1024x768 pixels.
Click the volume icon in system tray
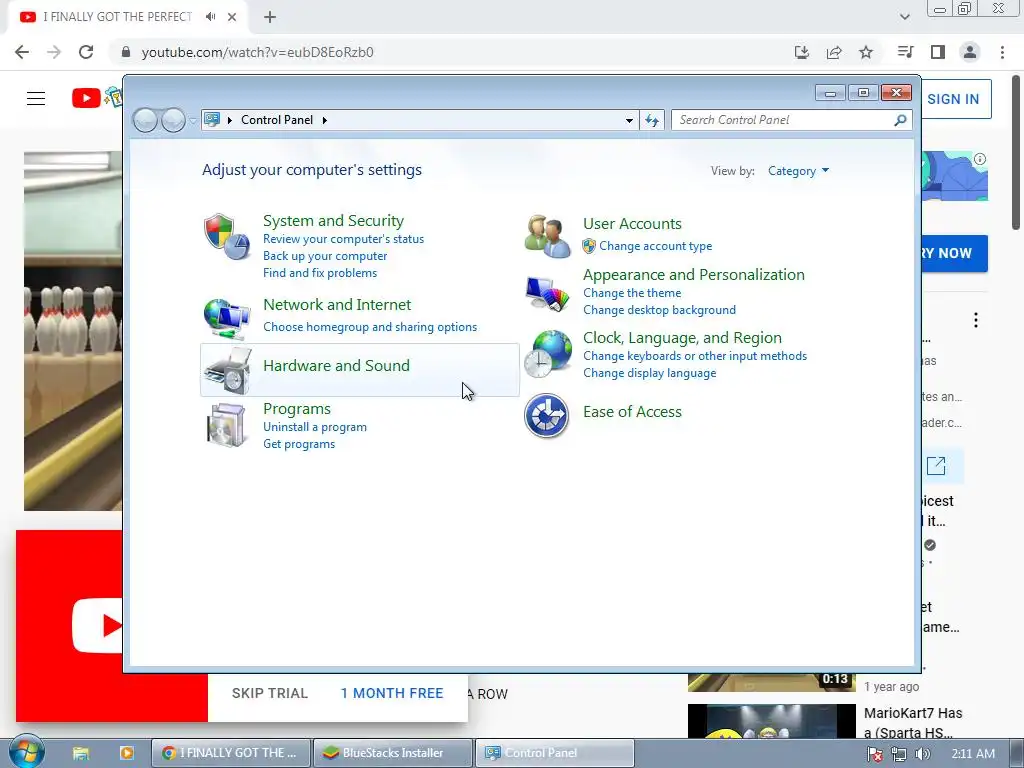click(923, 754)
